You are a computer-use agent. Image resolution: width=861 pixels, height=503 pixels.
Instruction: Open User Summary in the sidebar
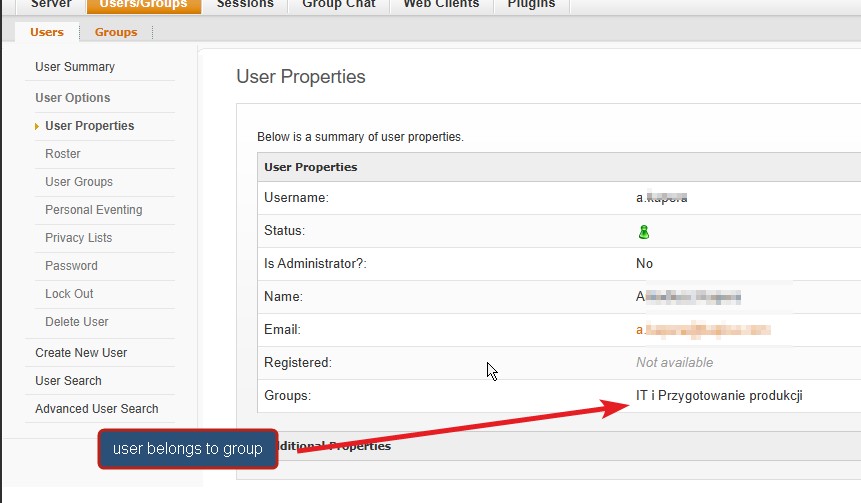pos(75,67)
